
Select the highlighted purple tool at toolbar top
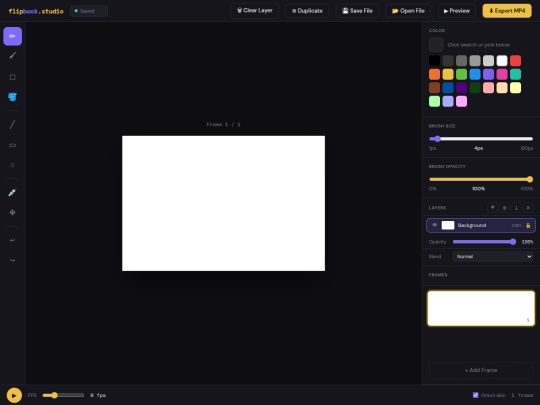coord(12,36)
